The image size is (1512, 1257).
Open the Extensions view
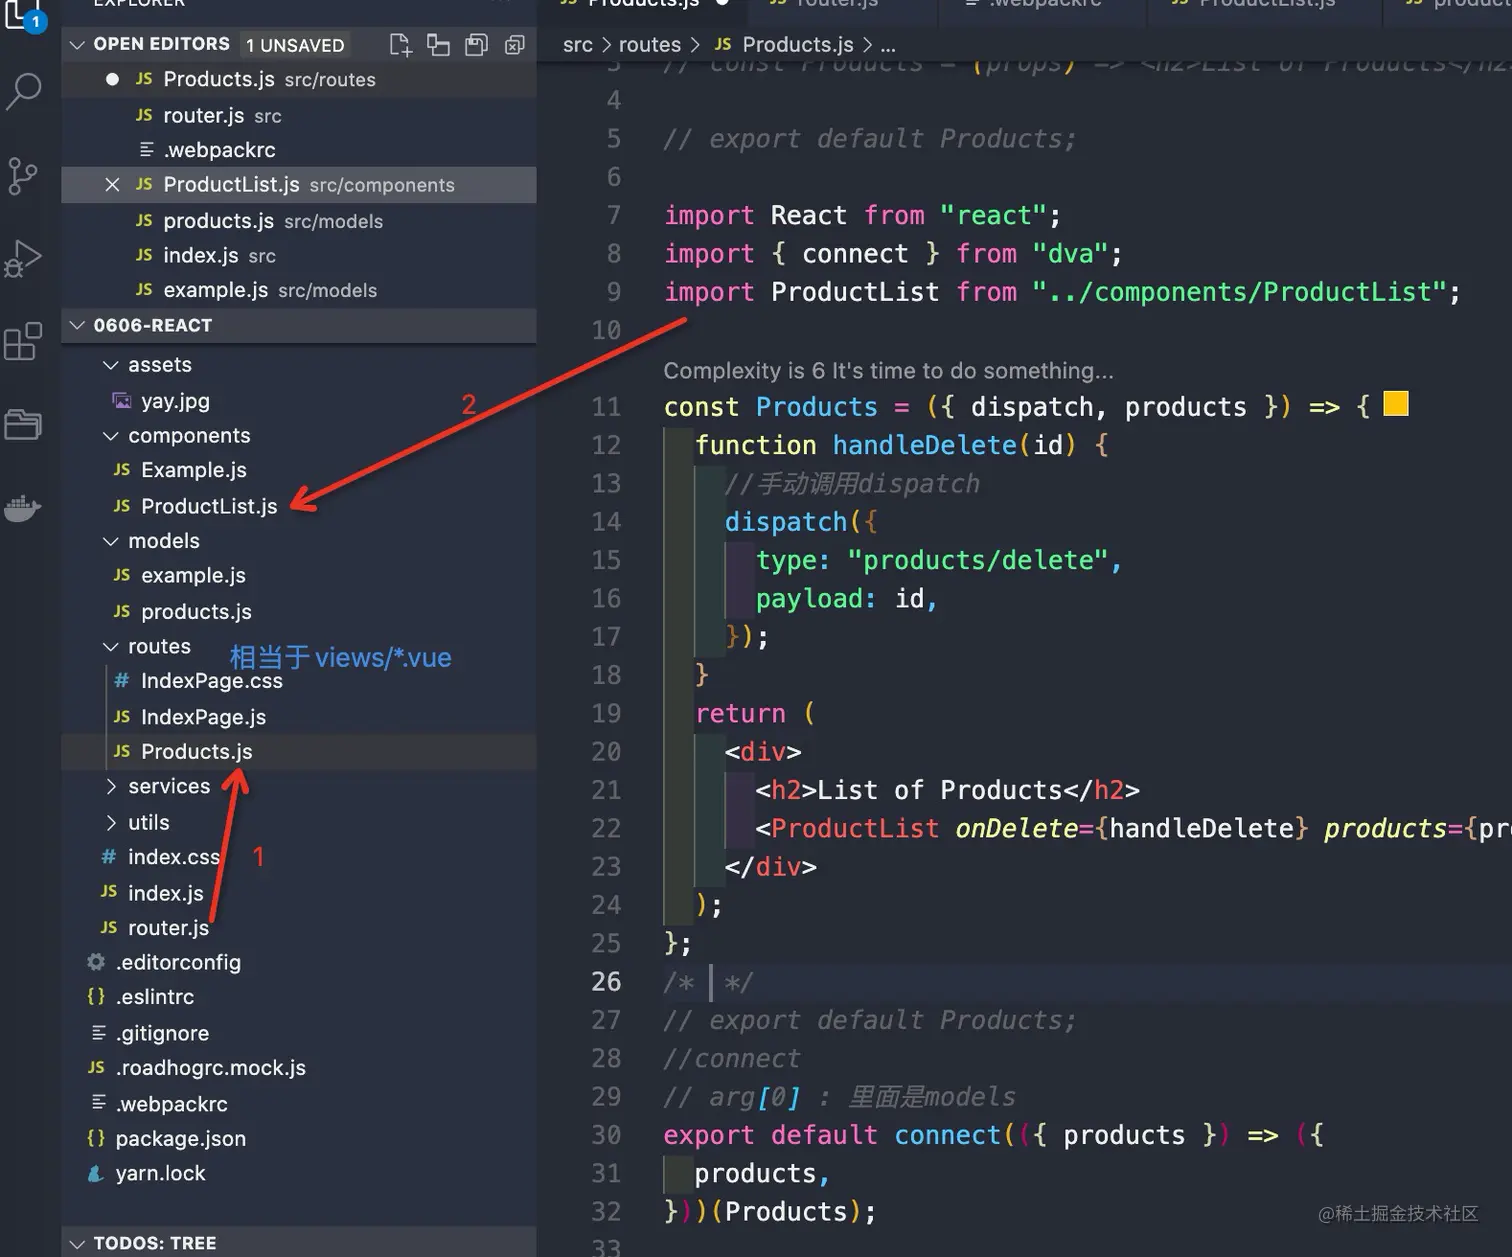[23, 342]
